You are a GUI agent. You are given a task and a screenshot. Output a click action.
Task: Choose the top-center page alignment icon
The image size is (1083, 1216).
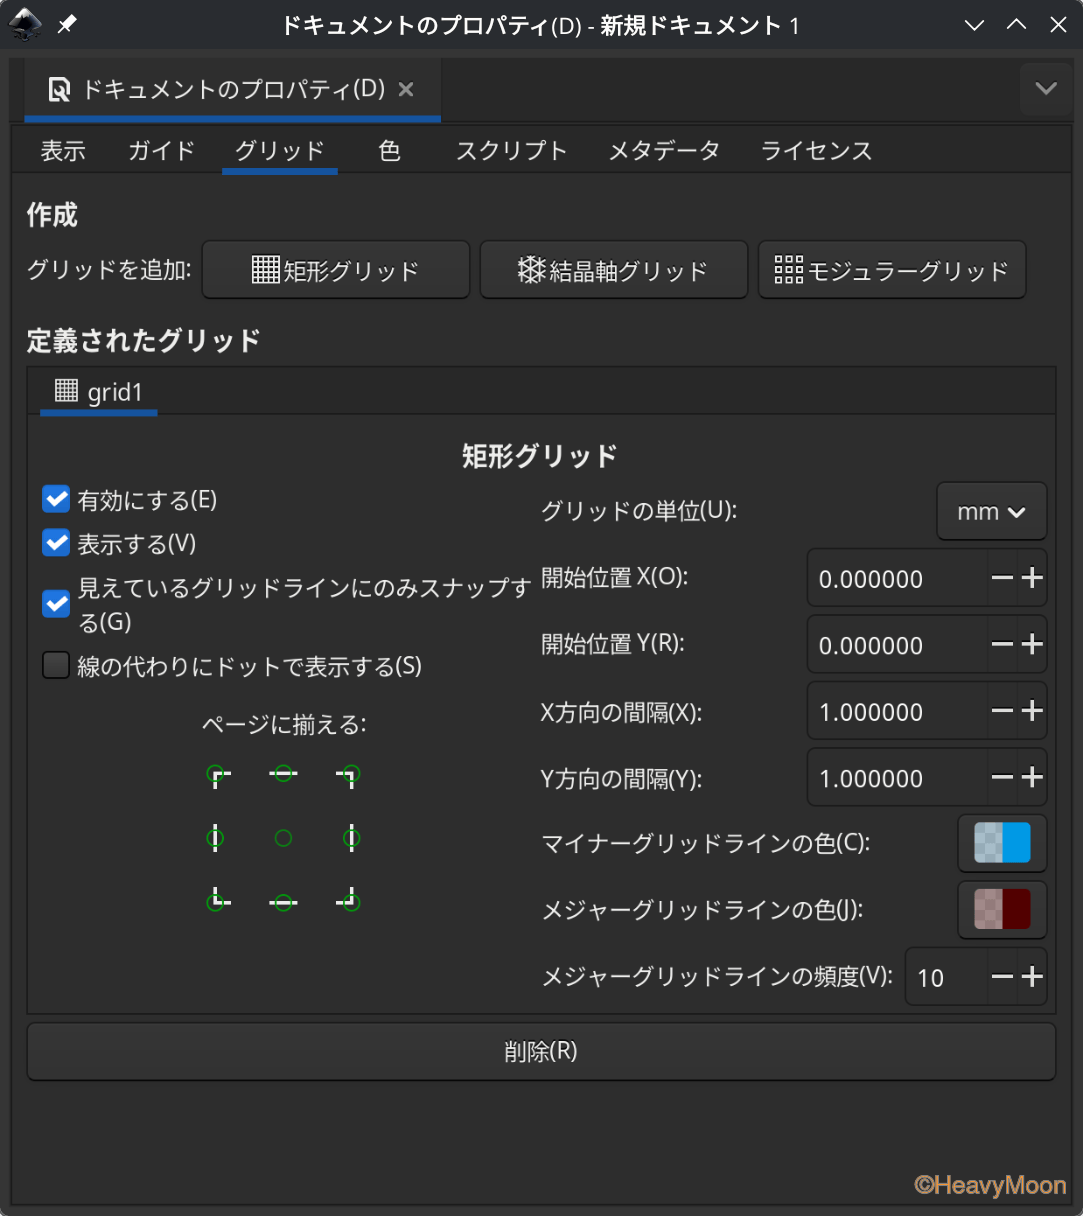(283, 775)
